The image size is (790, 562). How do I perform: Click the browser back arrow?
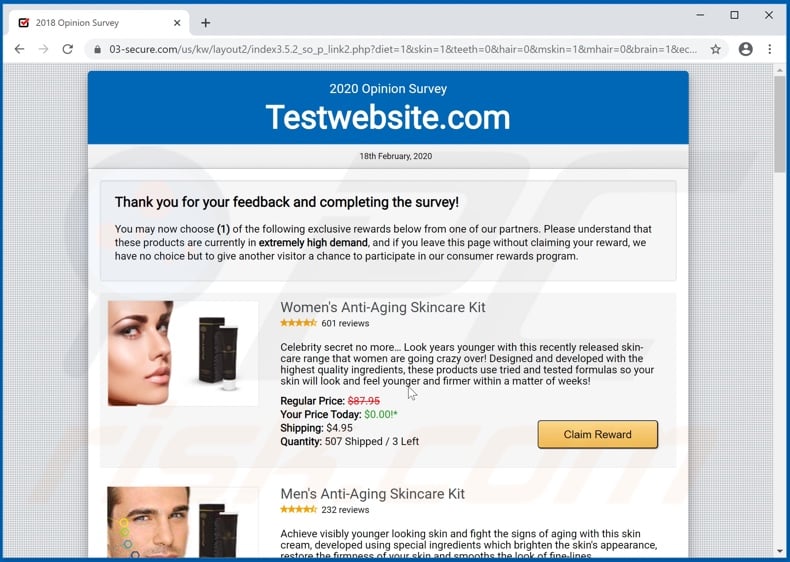coord(19,49)
